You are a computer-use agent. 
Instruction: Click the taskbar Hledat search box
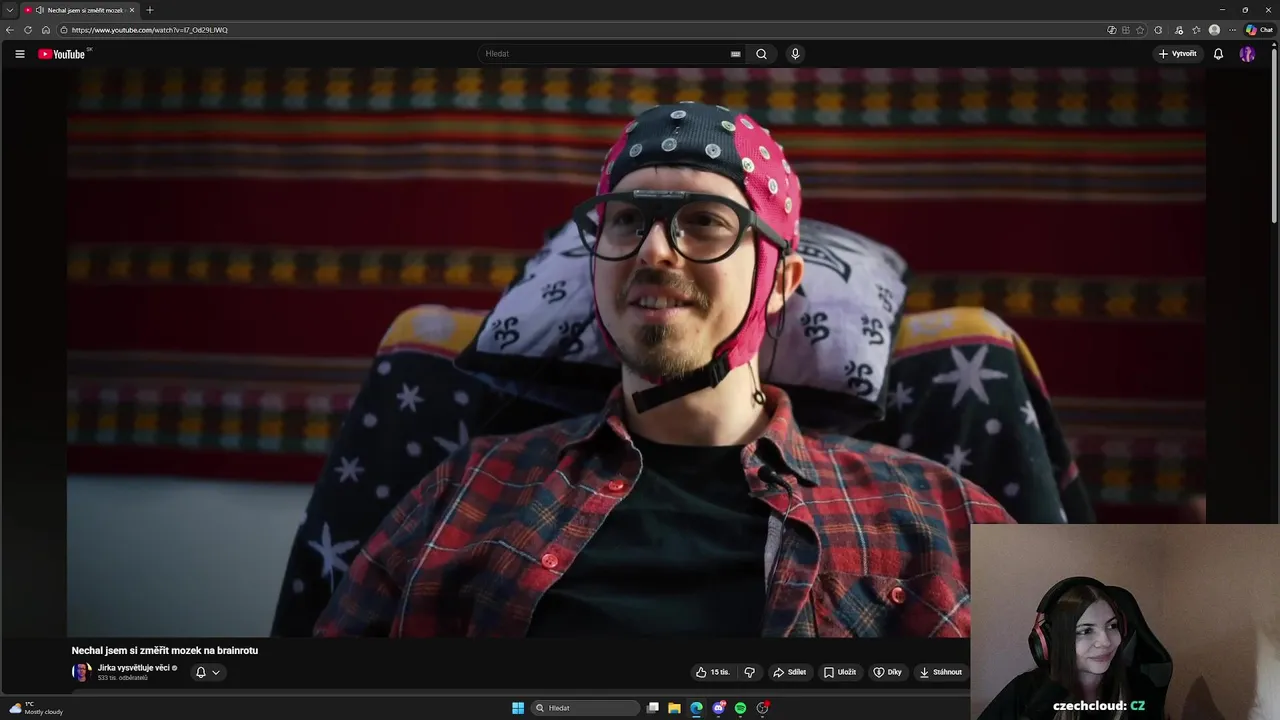pos(586,708)
